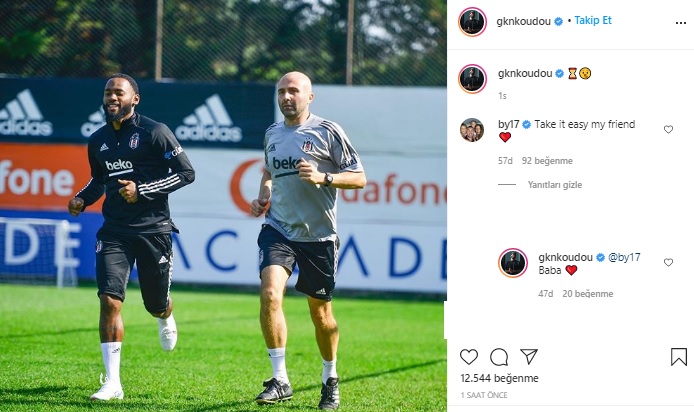Open by17's avatar next to comment
The height and width of the screenshot is (412, 694).
pos(471,130)
